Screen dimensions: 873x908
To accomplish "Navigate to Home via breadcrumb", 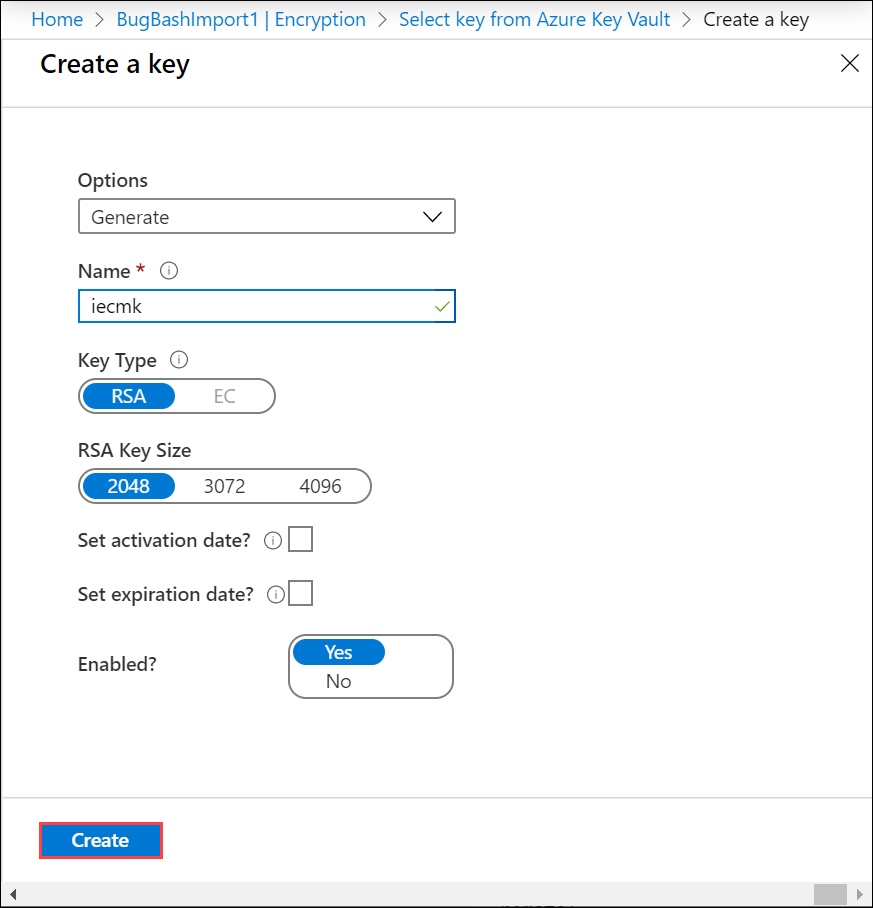I will [x=57, y=19].
